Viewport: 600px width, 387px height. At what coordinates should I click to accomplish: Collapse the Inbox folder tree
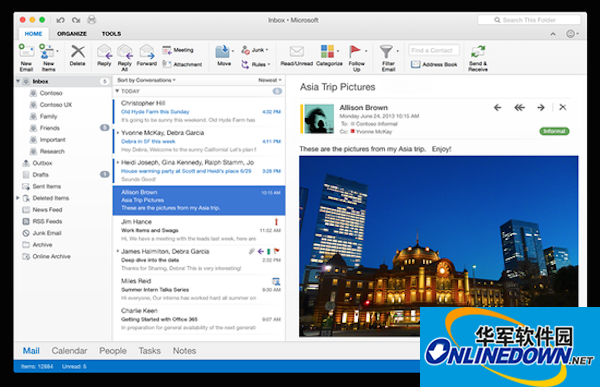[18, 81]
